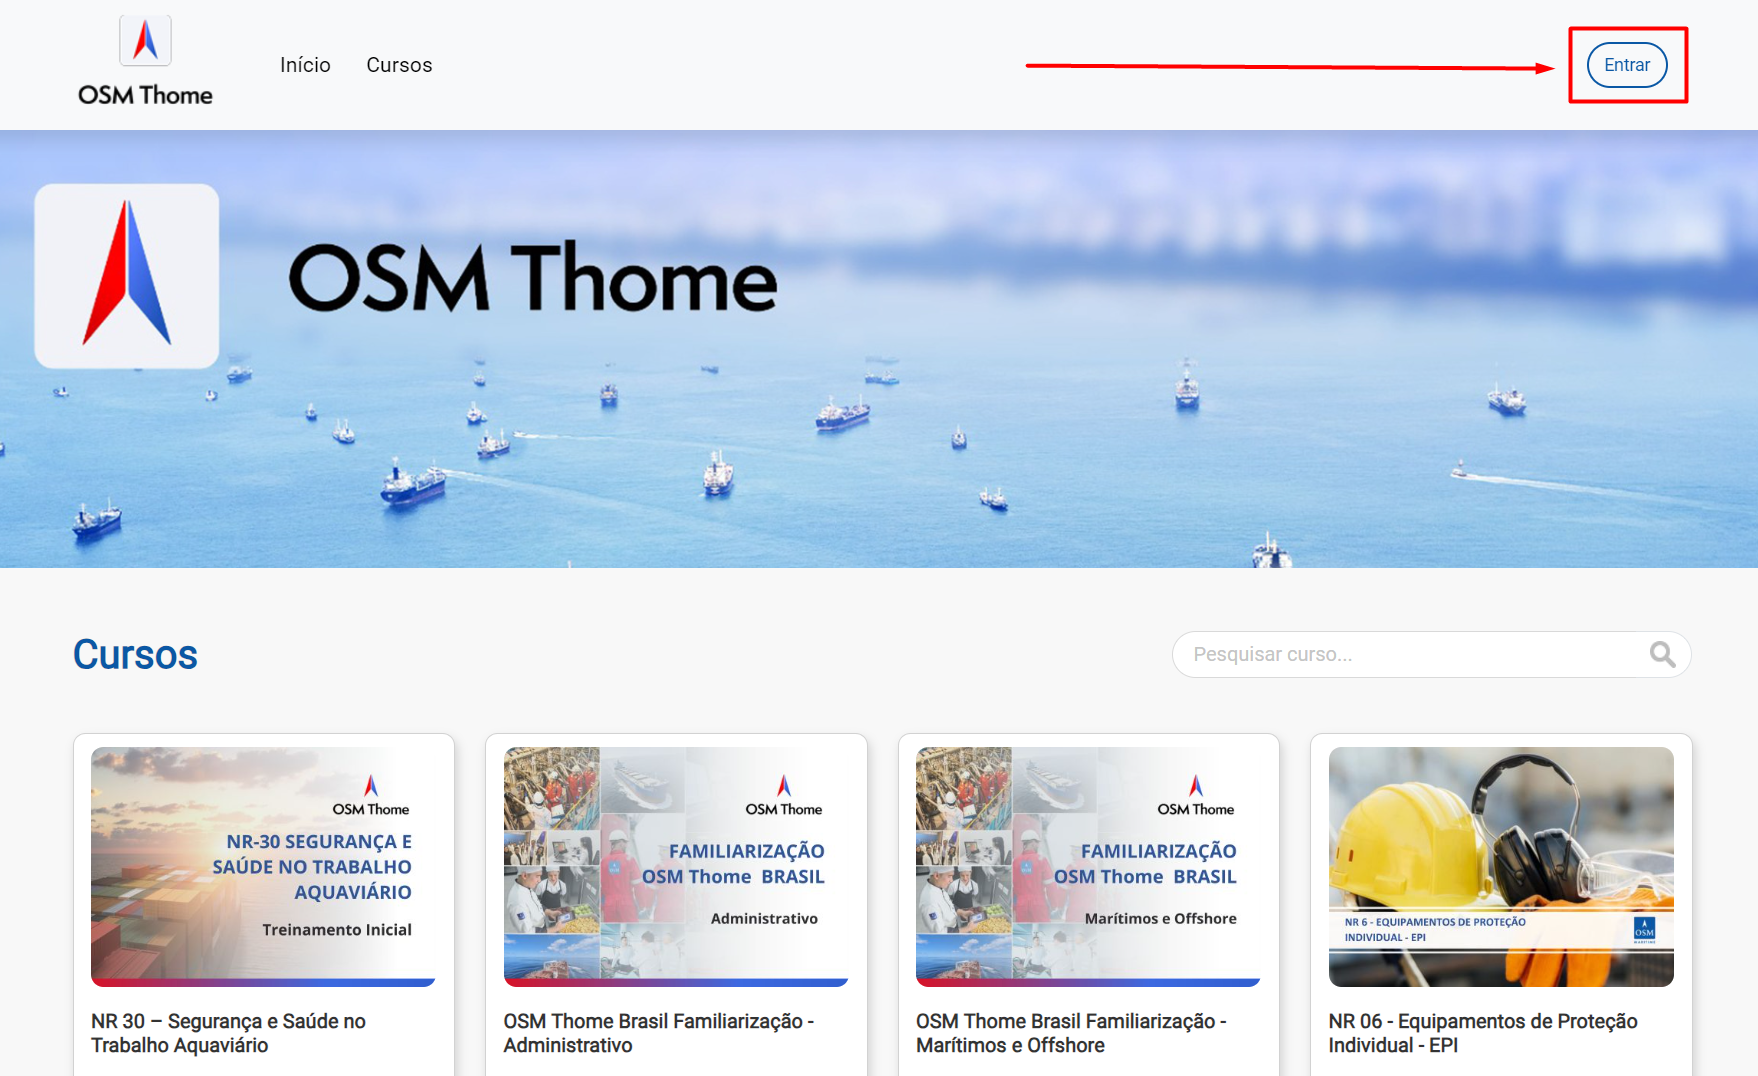Focus the Pesquisar curso search field
The width and height of the screenshot is (1758, 1076).
point(1431,654)
